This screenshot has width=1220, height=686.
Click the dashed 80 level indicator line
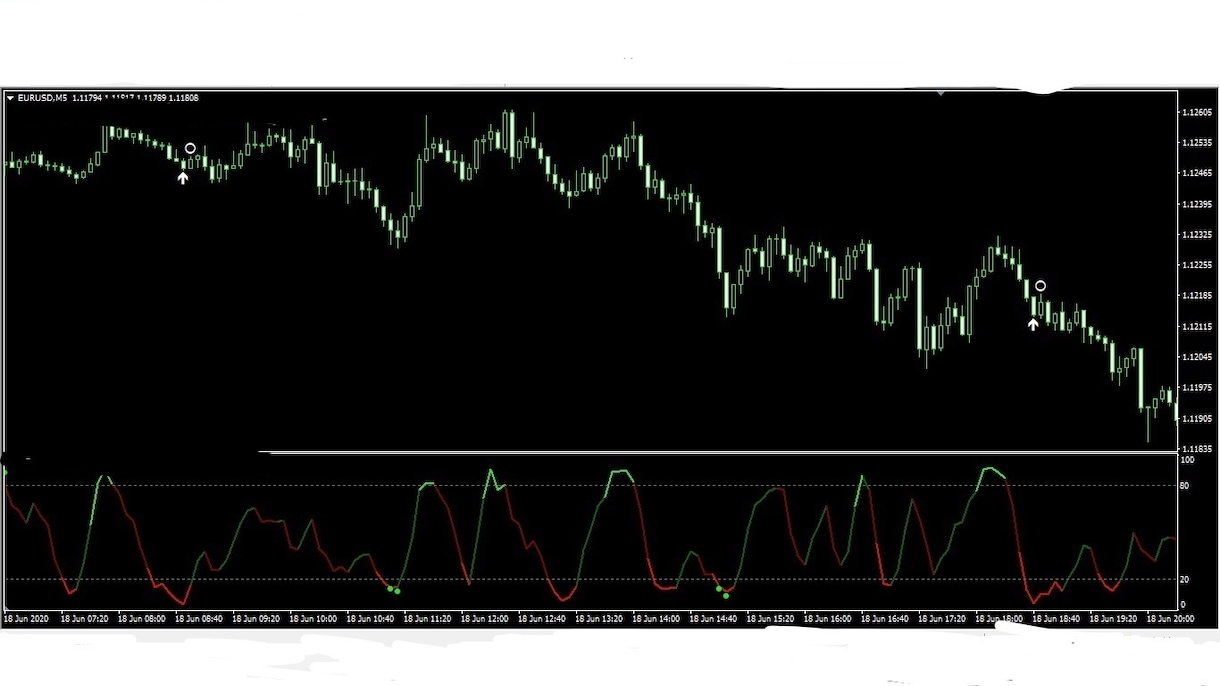click(590, 486)
